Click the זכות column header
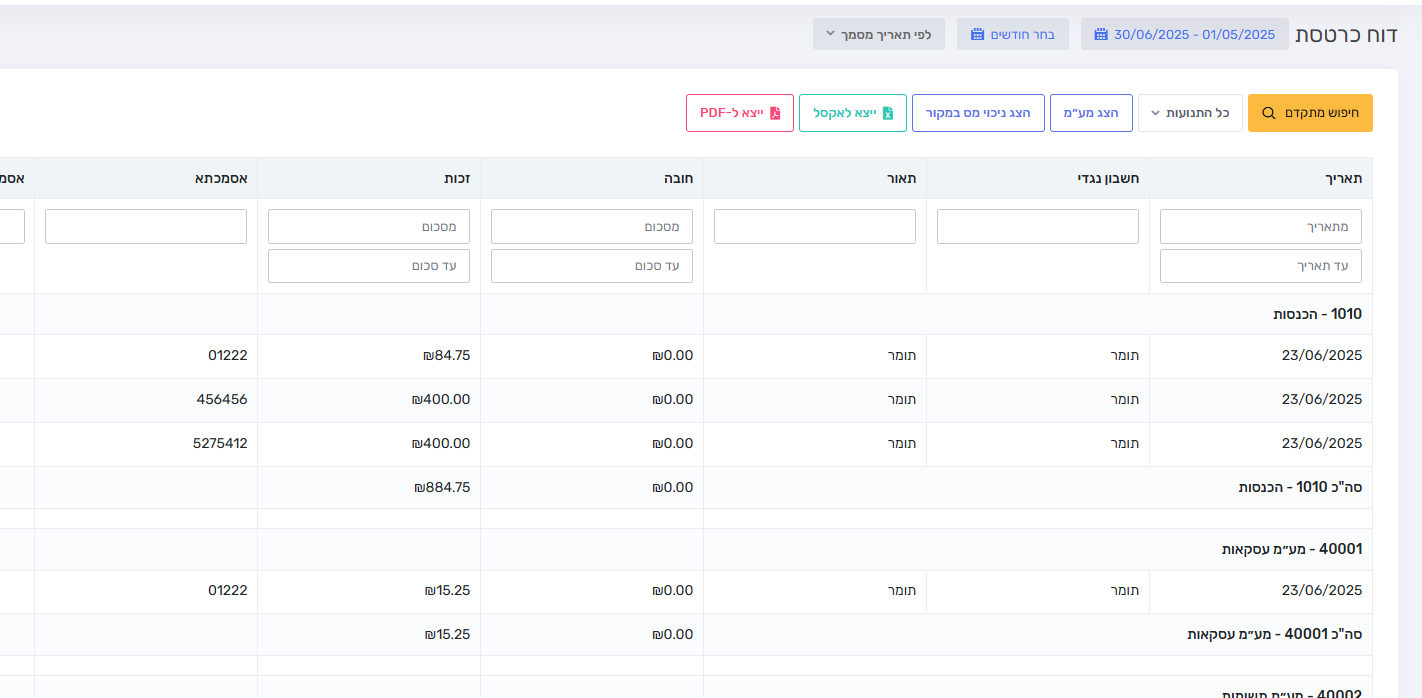This screenshot has height=698, width=1422. [x=457, y=178]
